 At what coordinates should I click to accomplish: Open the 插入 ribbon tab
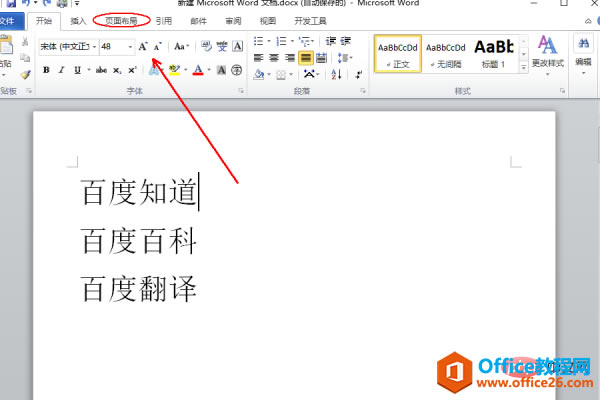[78, 21]
